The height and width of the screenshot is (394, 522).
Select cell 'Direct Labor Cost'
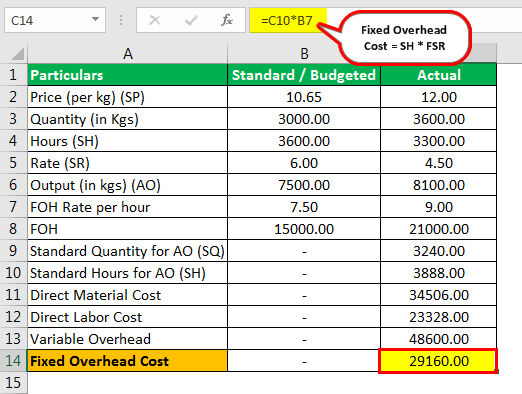tap(128, 317)
